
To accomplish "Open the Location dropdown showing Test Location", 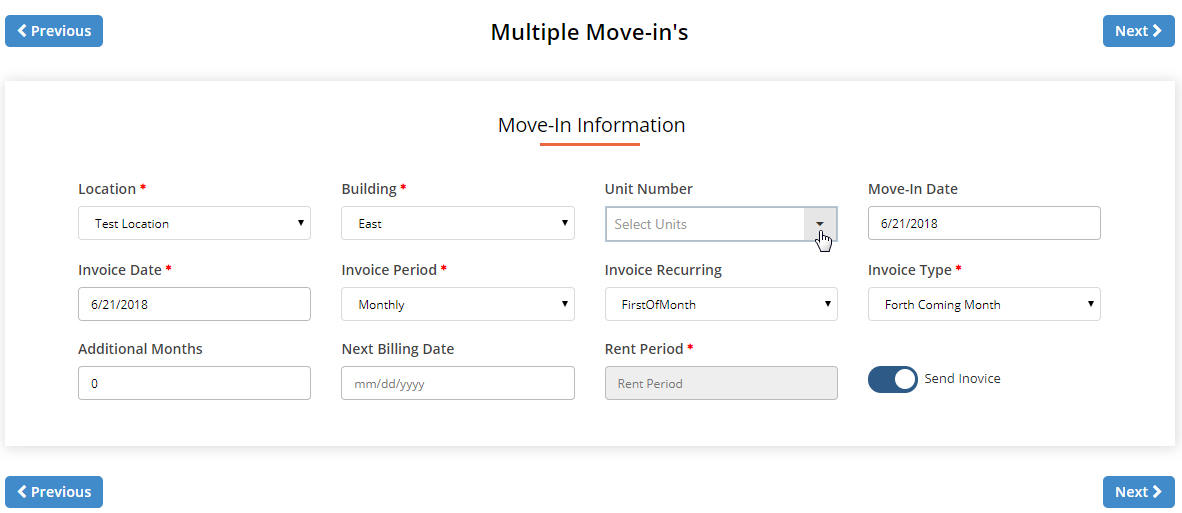I will (x=194, y=224).
